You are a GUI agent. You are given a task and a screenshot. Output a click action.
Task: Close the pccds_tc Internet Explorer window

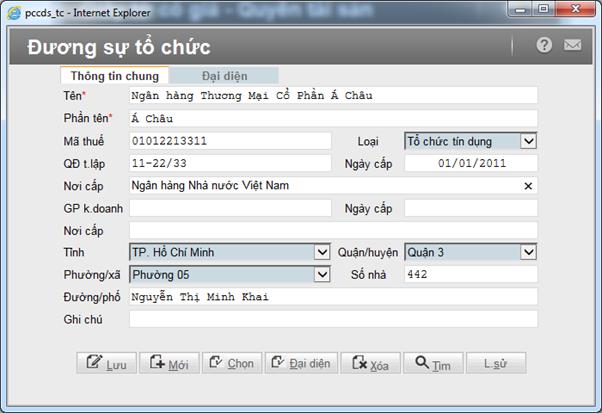(575, 9)
